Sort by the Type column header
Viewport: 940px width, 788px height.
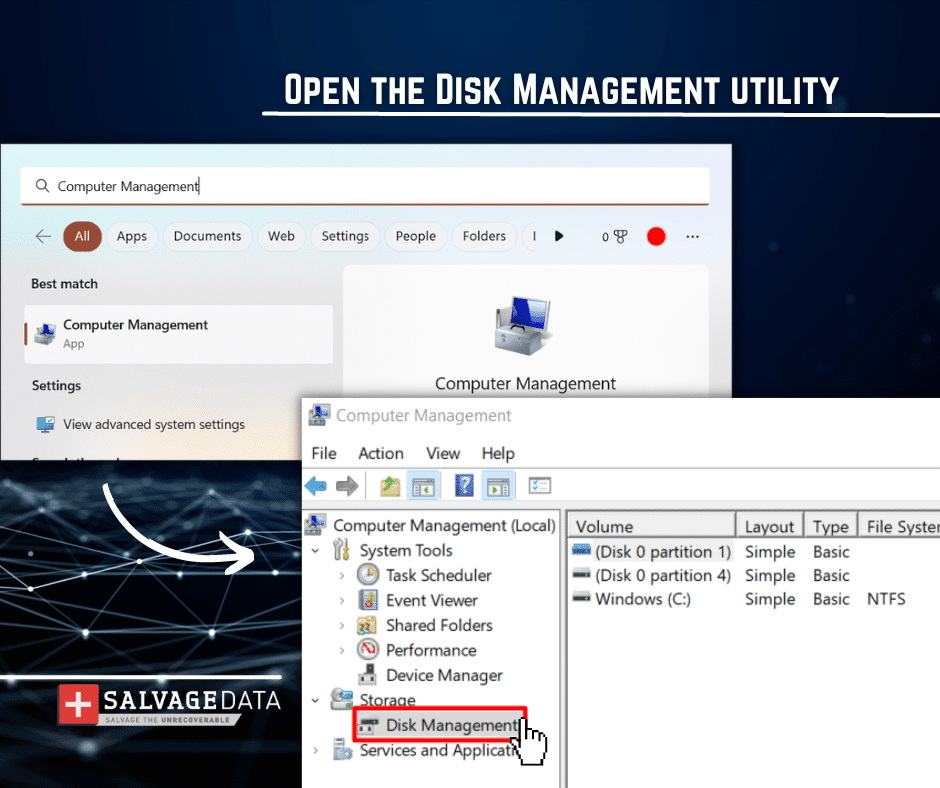(x=831, y=527)
